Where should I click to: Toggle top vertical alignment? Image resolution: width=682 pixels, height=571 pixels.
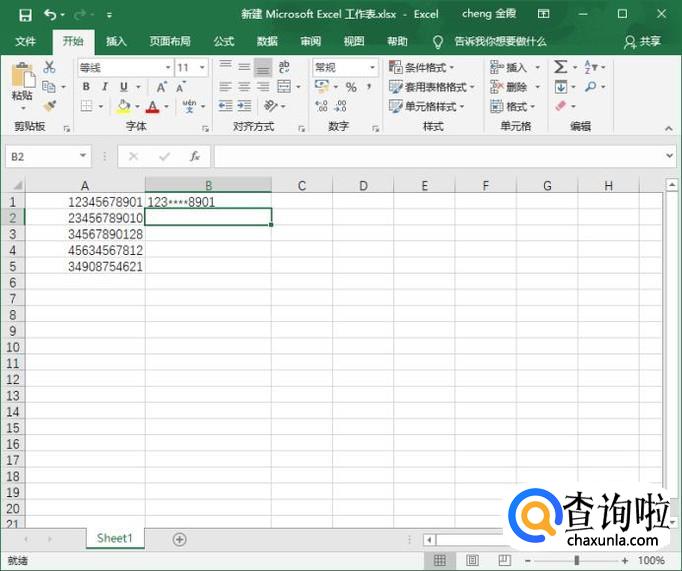tap(225, 67)
